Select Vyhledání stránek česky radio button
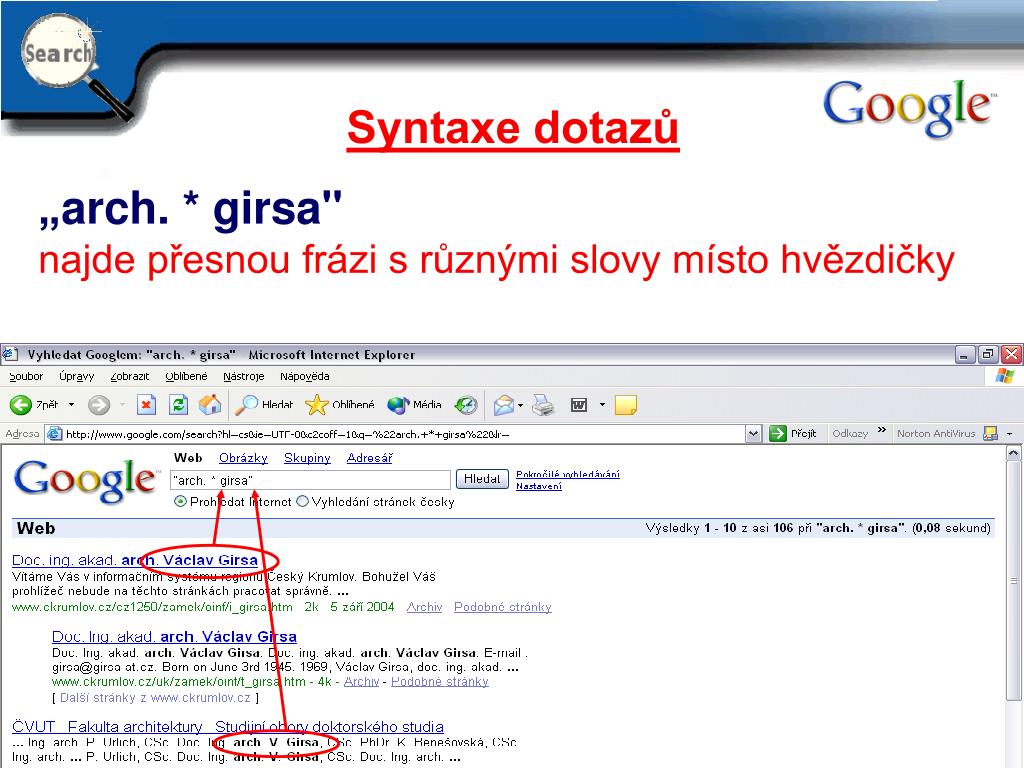This screenshot has width=1024, height=768. [302, 502]
